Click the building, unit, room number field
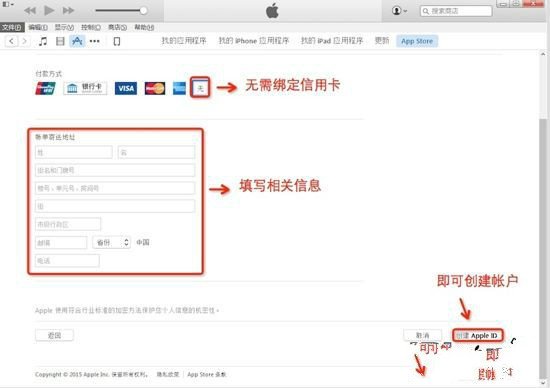550x388 pixels. (x=115, y=188)
